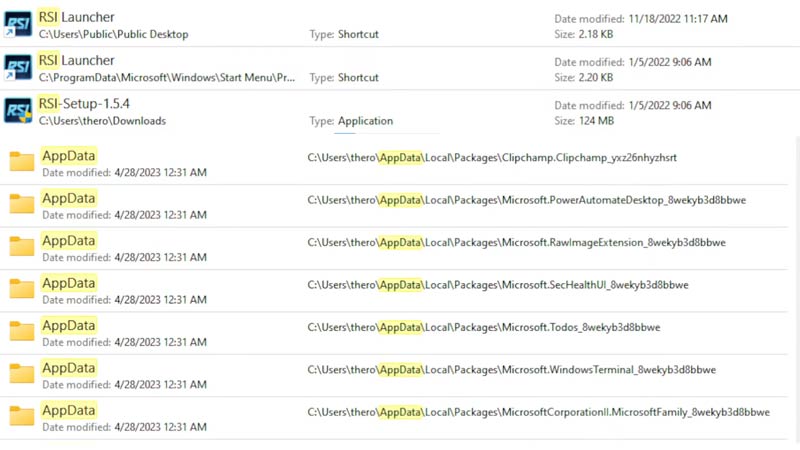Select RSI Launcher located in Start Menu path
Screen dimensions: 800x450
click(77, 60)
